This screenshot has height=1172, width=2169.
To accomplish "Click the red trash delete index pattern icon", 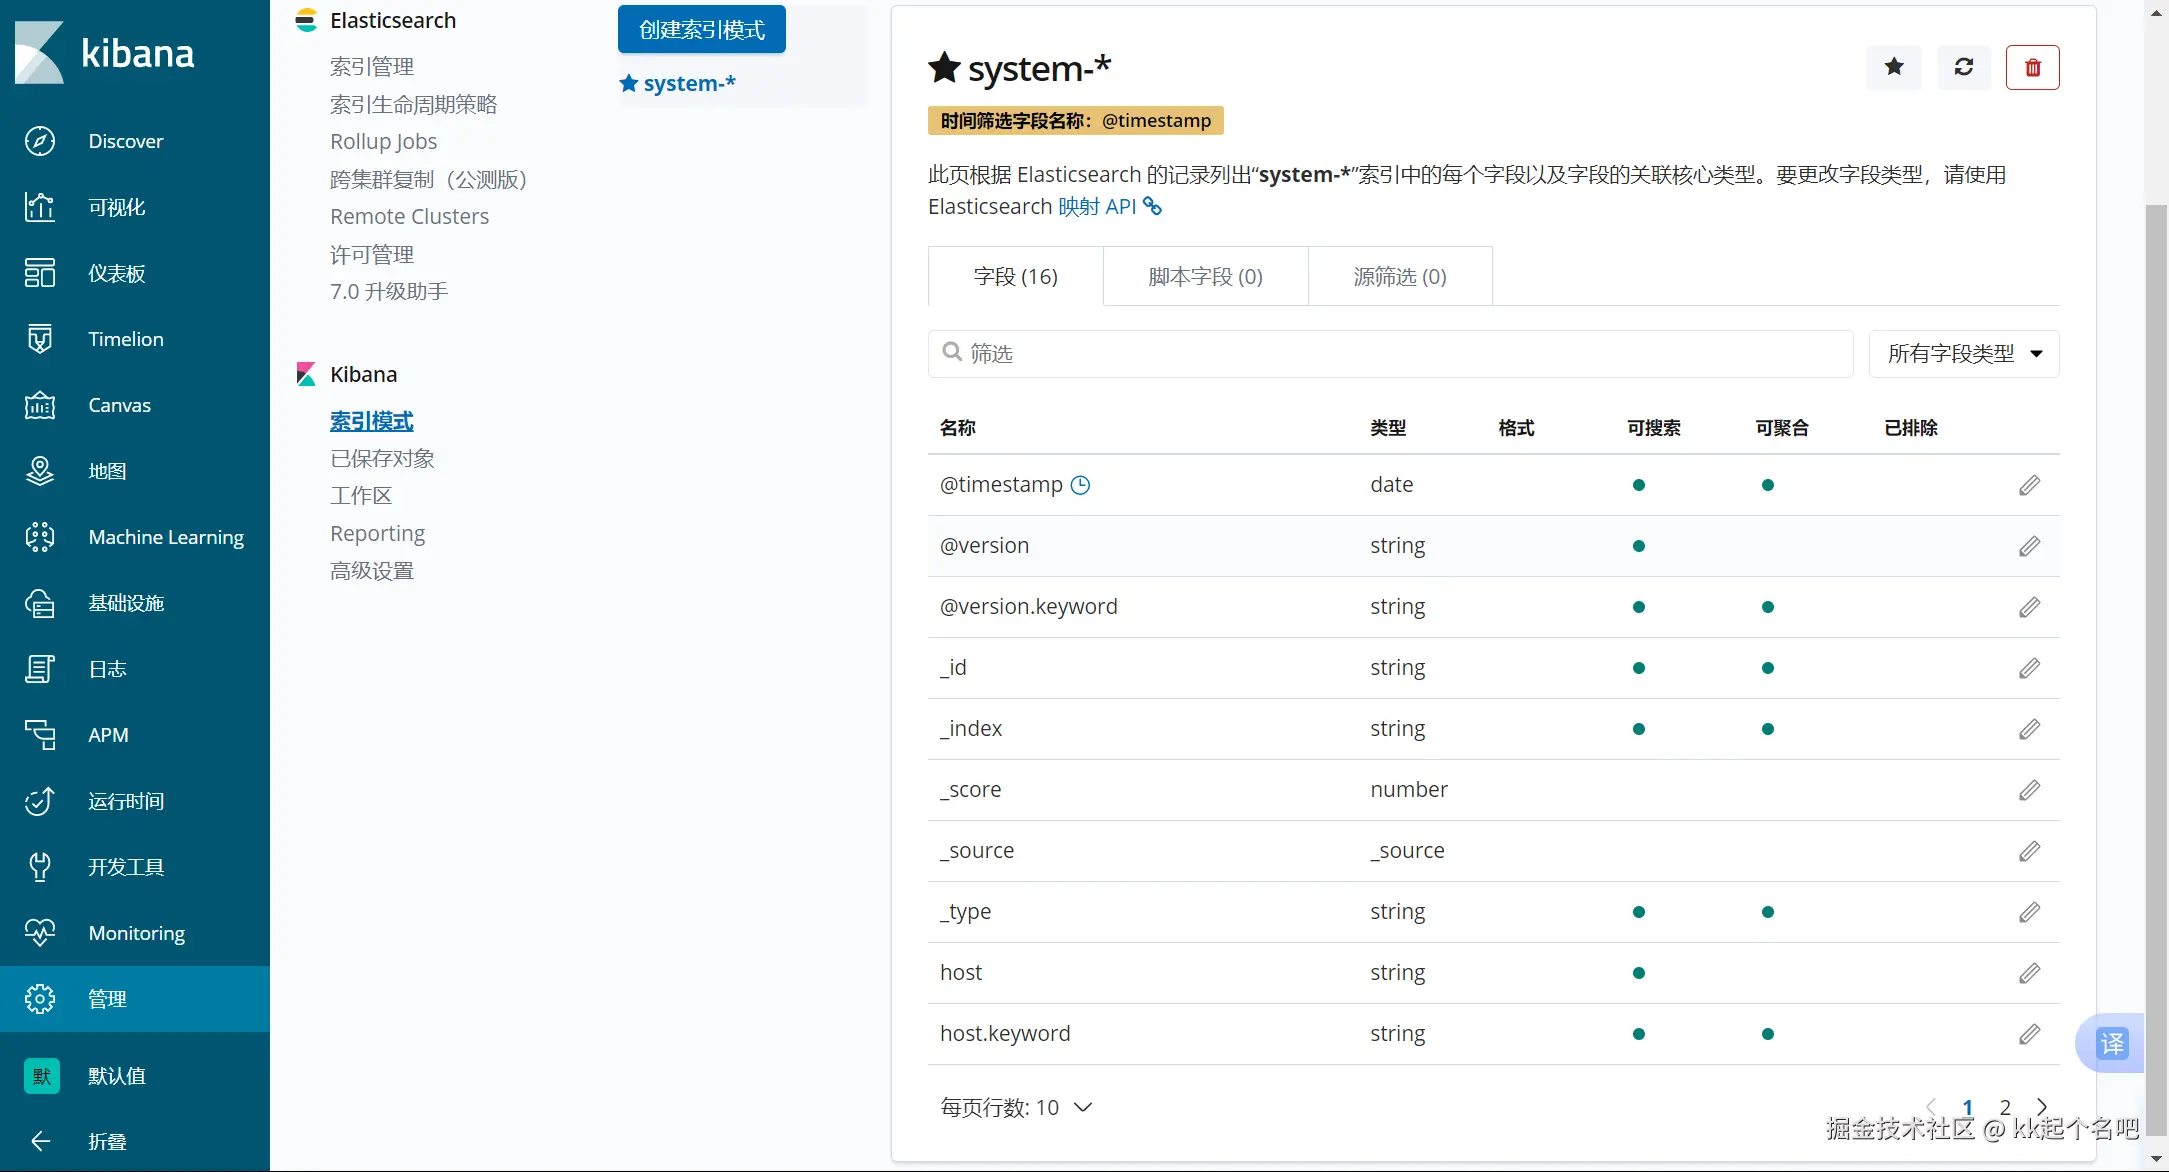I will (2032, 67).
